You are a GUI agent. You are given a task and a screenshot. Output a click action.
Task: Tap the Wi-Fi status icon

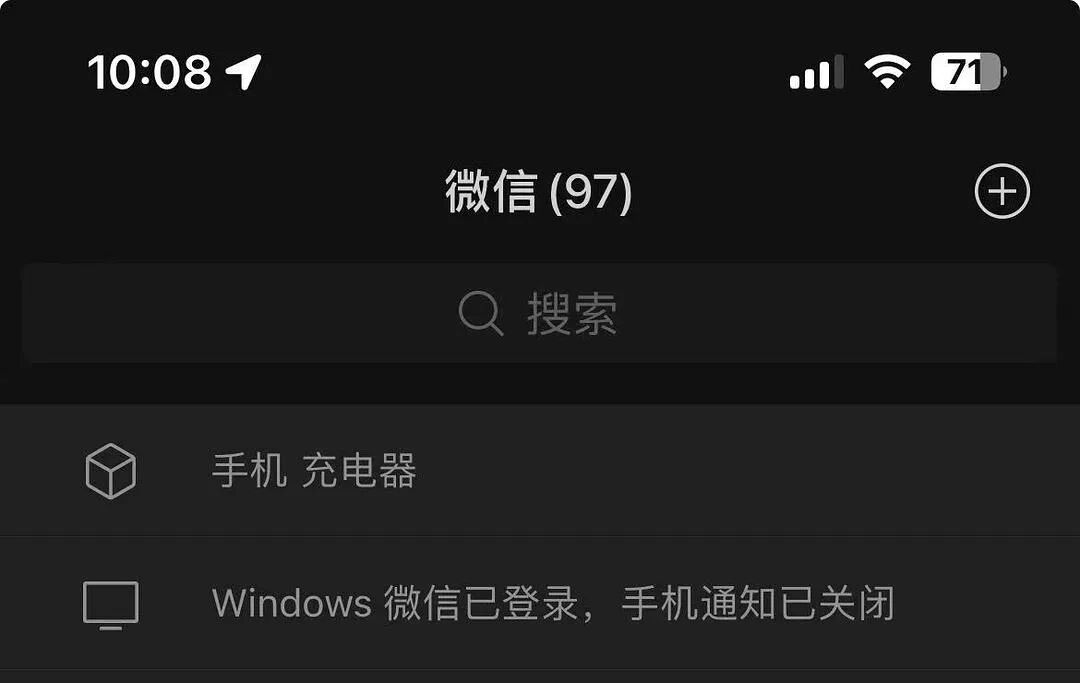887,71
